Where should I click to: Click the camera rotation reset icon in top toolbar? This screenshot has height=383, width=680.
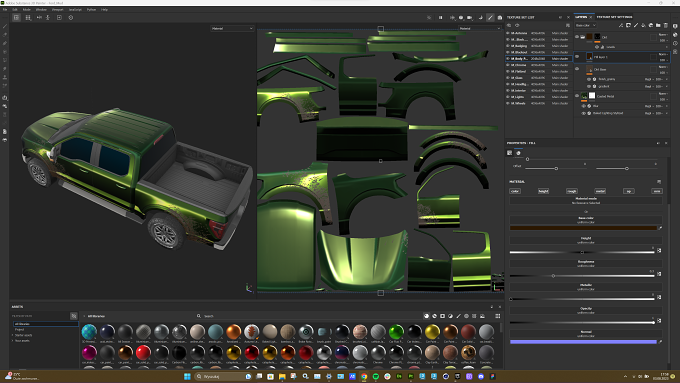[x=71, y=18]
